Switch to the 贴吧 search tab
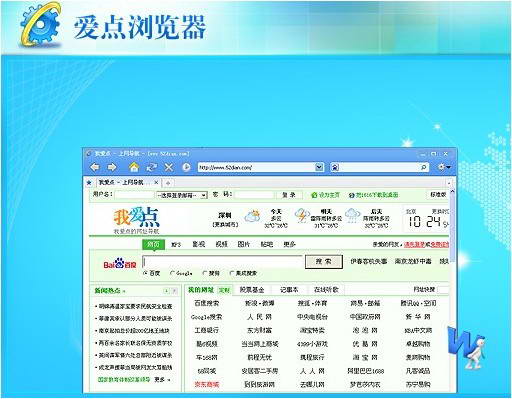This screenshot has height=399, width=512. pos(267,244)
